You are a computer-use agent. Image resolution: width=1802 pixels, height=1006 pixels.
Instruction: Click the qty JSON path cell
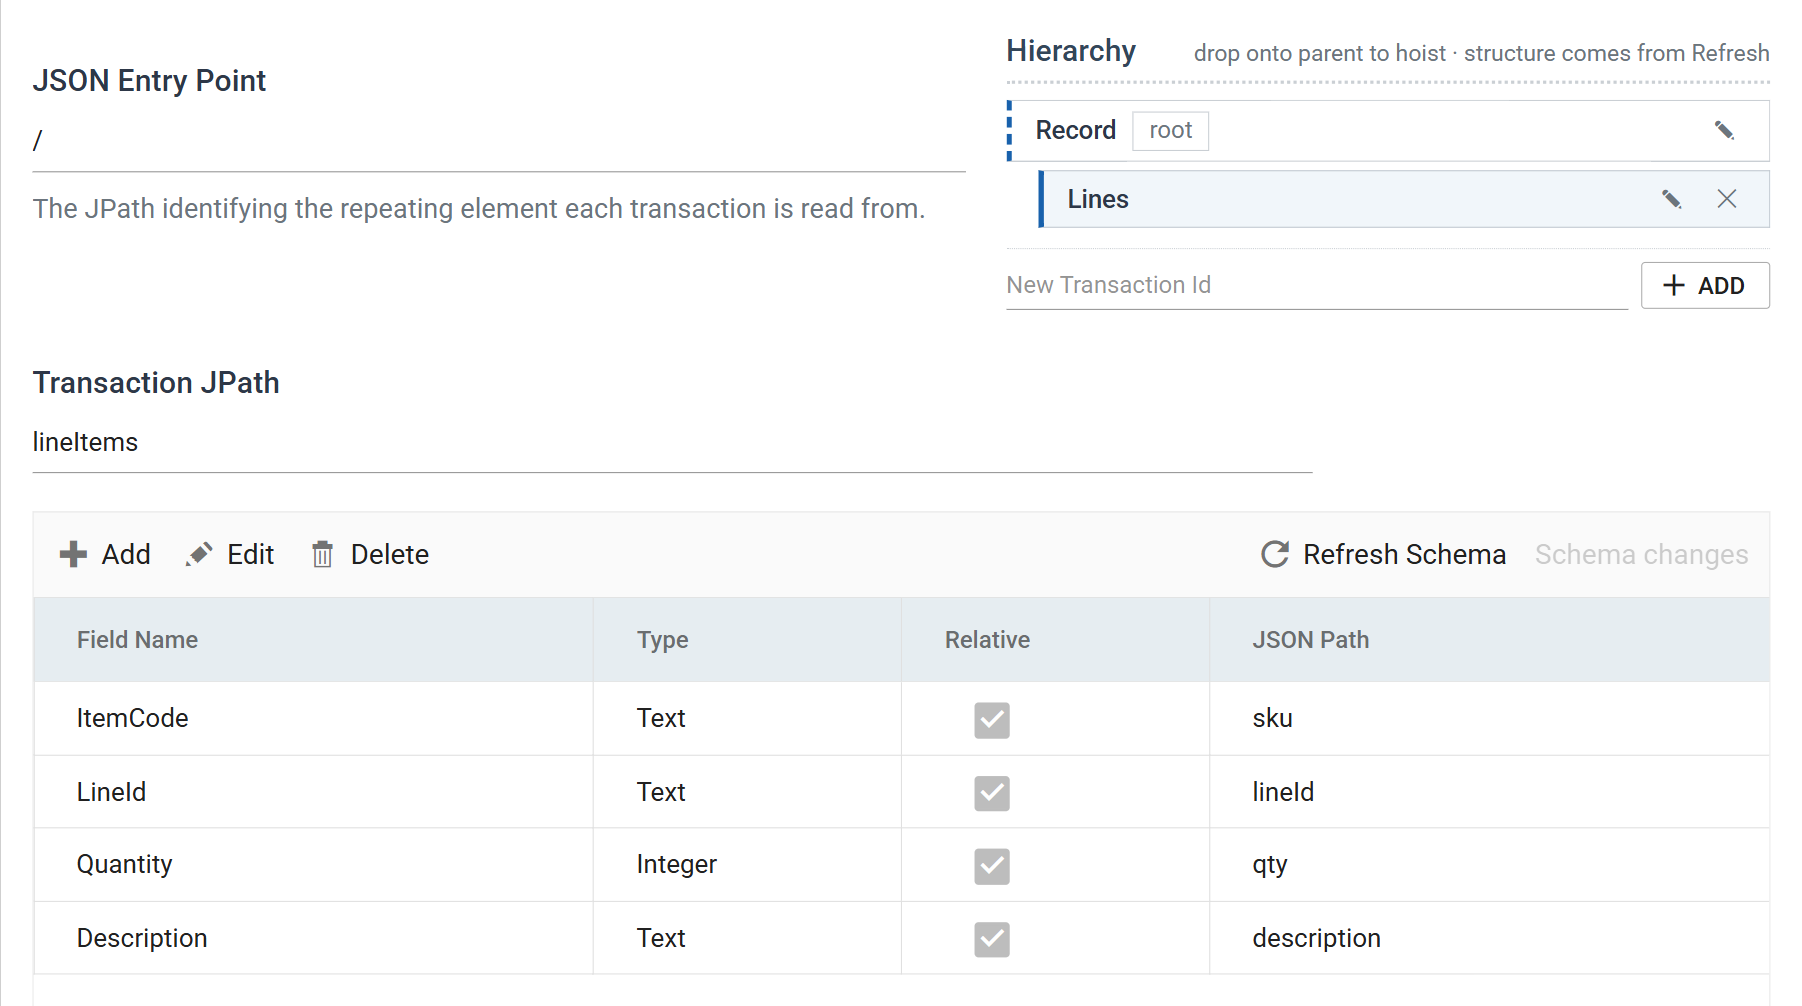coord(1489,865)
